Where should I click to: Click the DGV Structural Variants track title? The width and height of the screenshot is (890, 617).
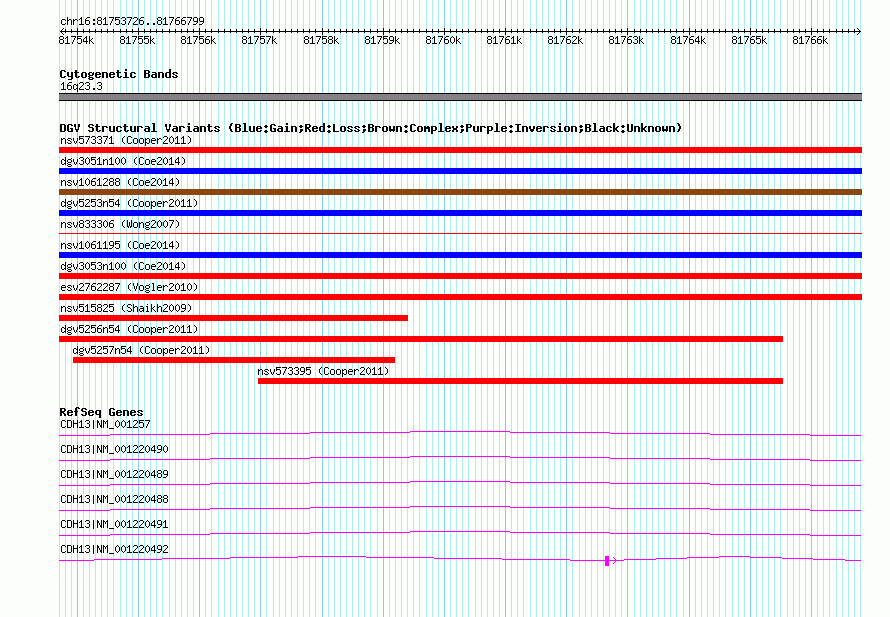[371, 128]
